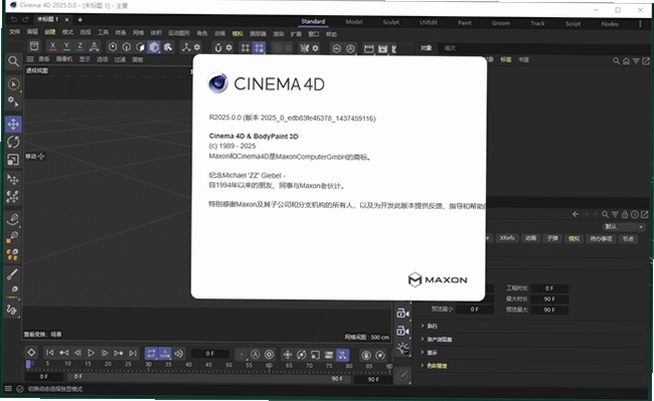Open the render view clapperboard icon
Image resolution: width=654 pixels, height=401 pixels.
(x=369, y=48)
